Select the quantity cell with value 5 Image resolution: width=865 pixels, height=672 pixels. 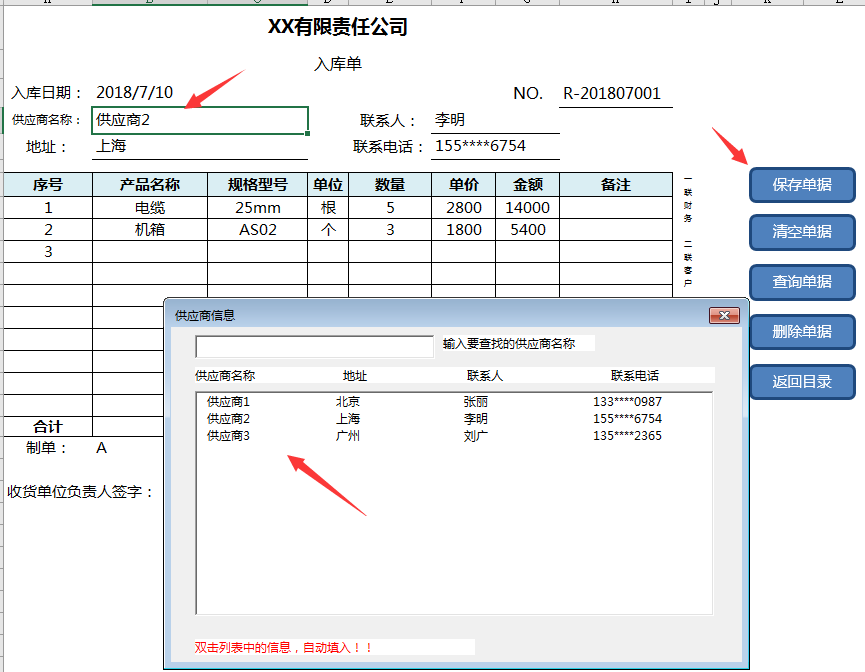point(390,207)
